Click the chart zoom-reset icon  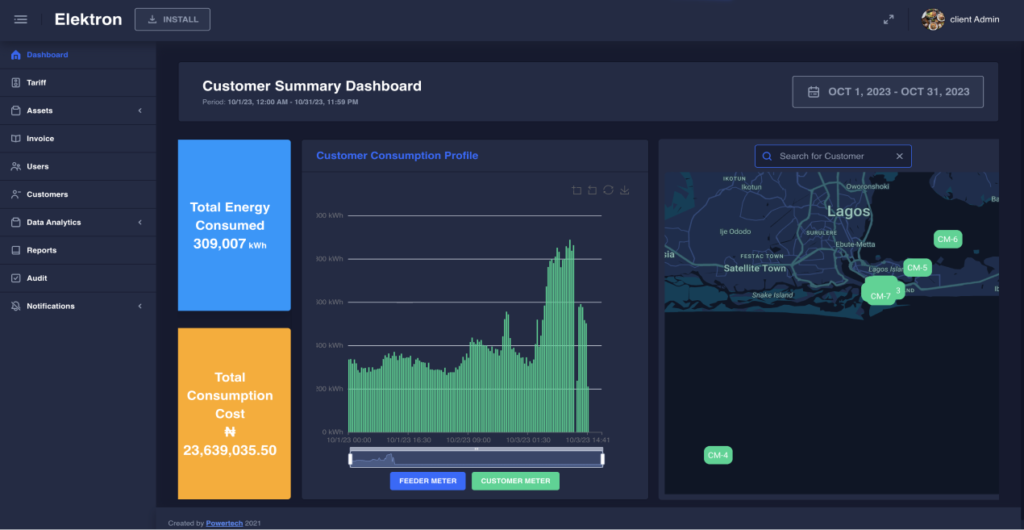click(x=592, y=190)
